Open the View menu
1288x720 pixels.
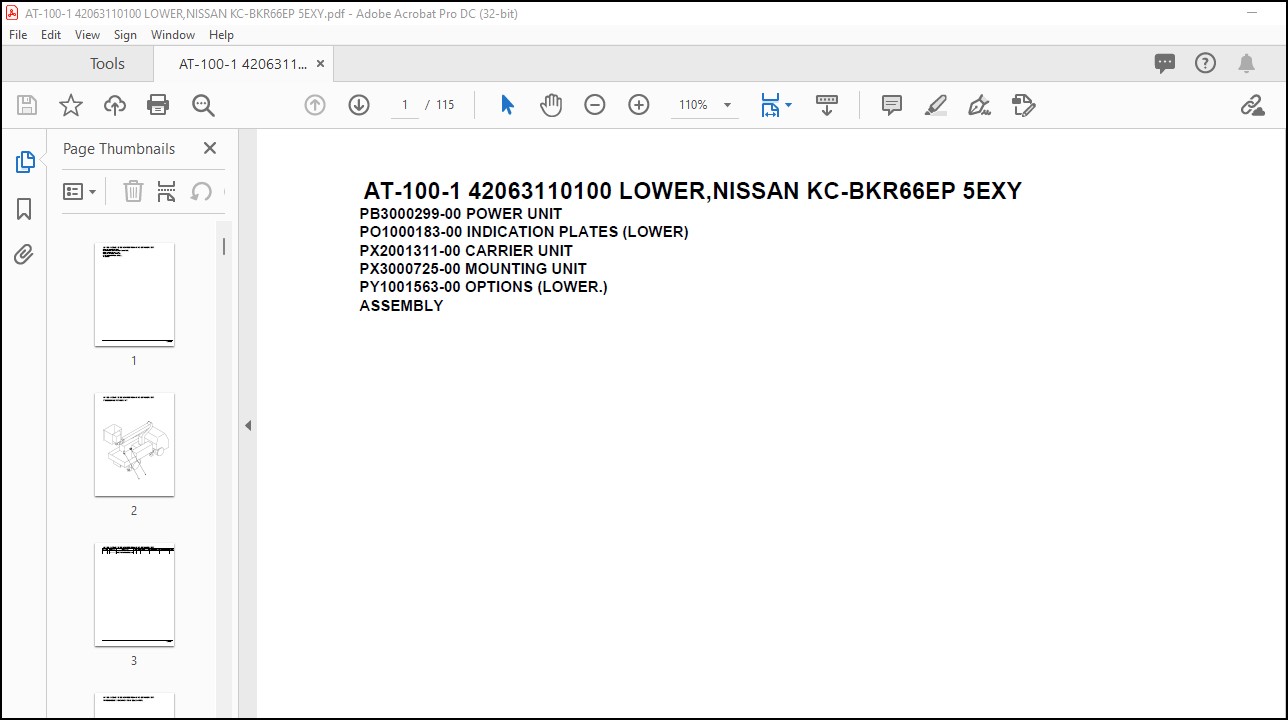click(x=87, y=34)
